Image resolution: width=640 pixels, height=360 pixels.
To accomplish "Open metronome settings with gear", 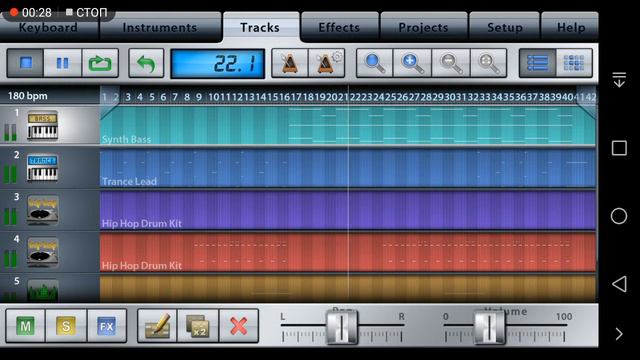I will pos(327,63).
